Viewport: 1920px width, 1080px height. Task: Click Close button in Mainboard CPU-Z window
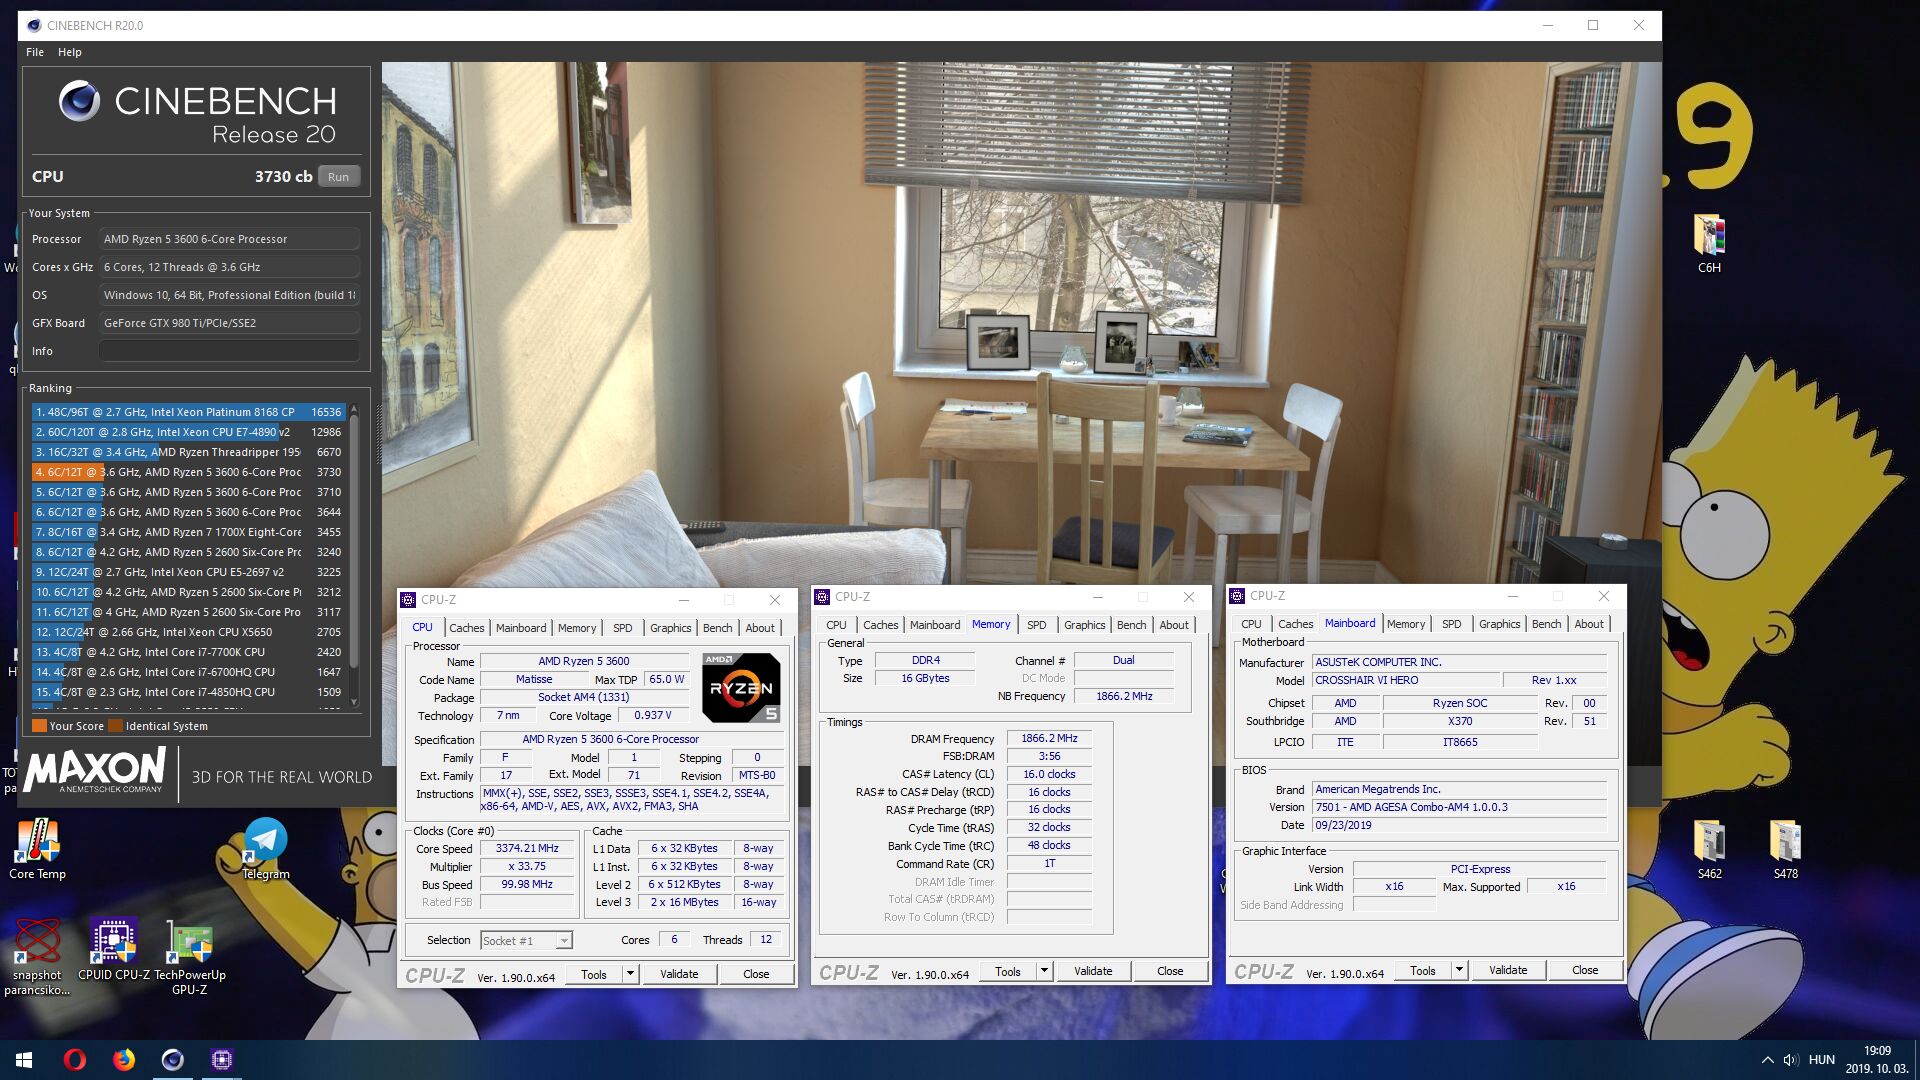1585,970
